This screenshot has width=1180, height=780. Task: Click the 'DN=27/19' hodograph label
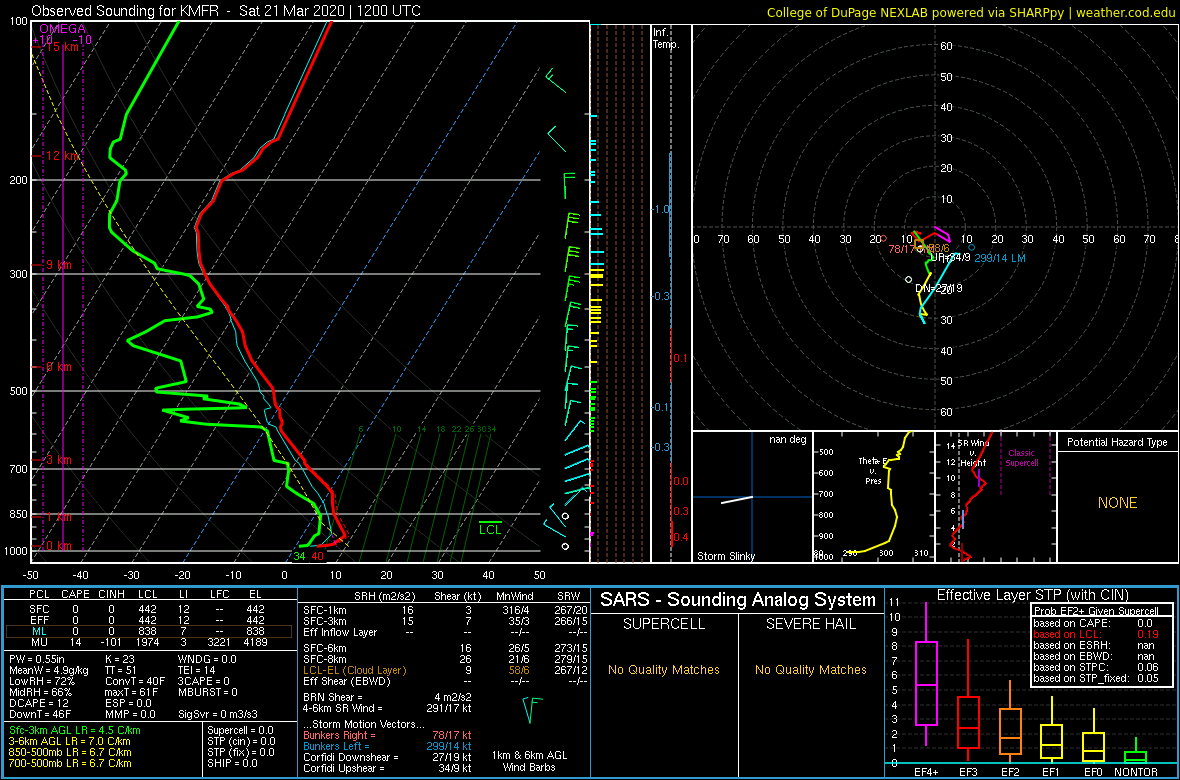pos(938,288)
